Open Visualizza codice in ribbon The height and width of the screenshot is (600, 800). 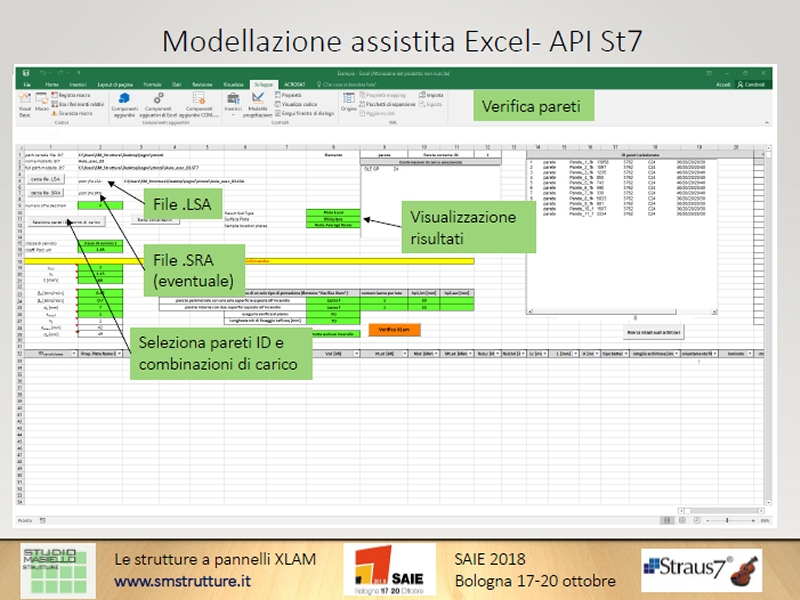coord(297,103)
